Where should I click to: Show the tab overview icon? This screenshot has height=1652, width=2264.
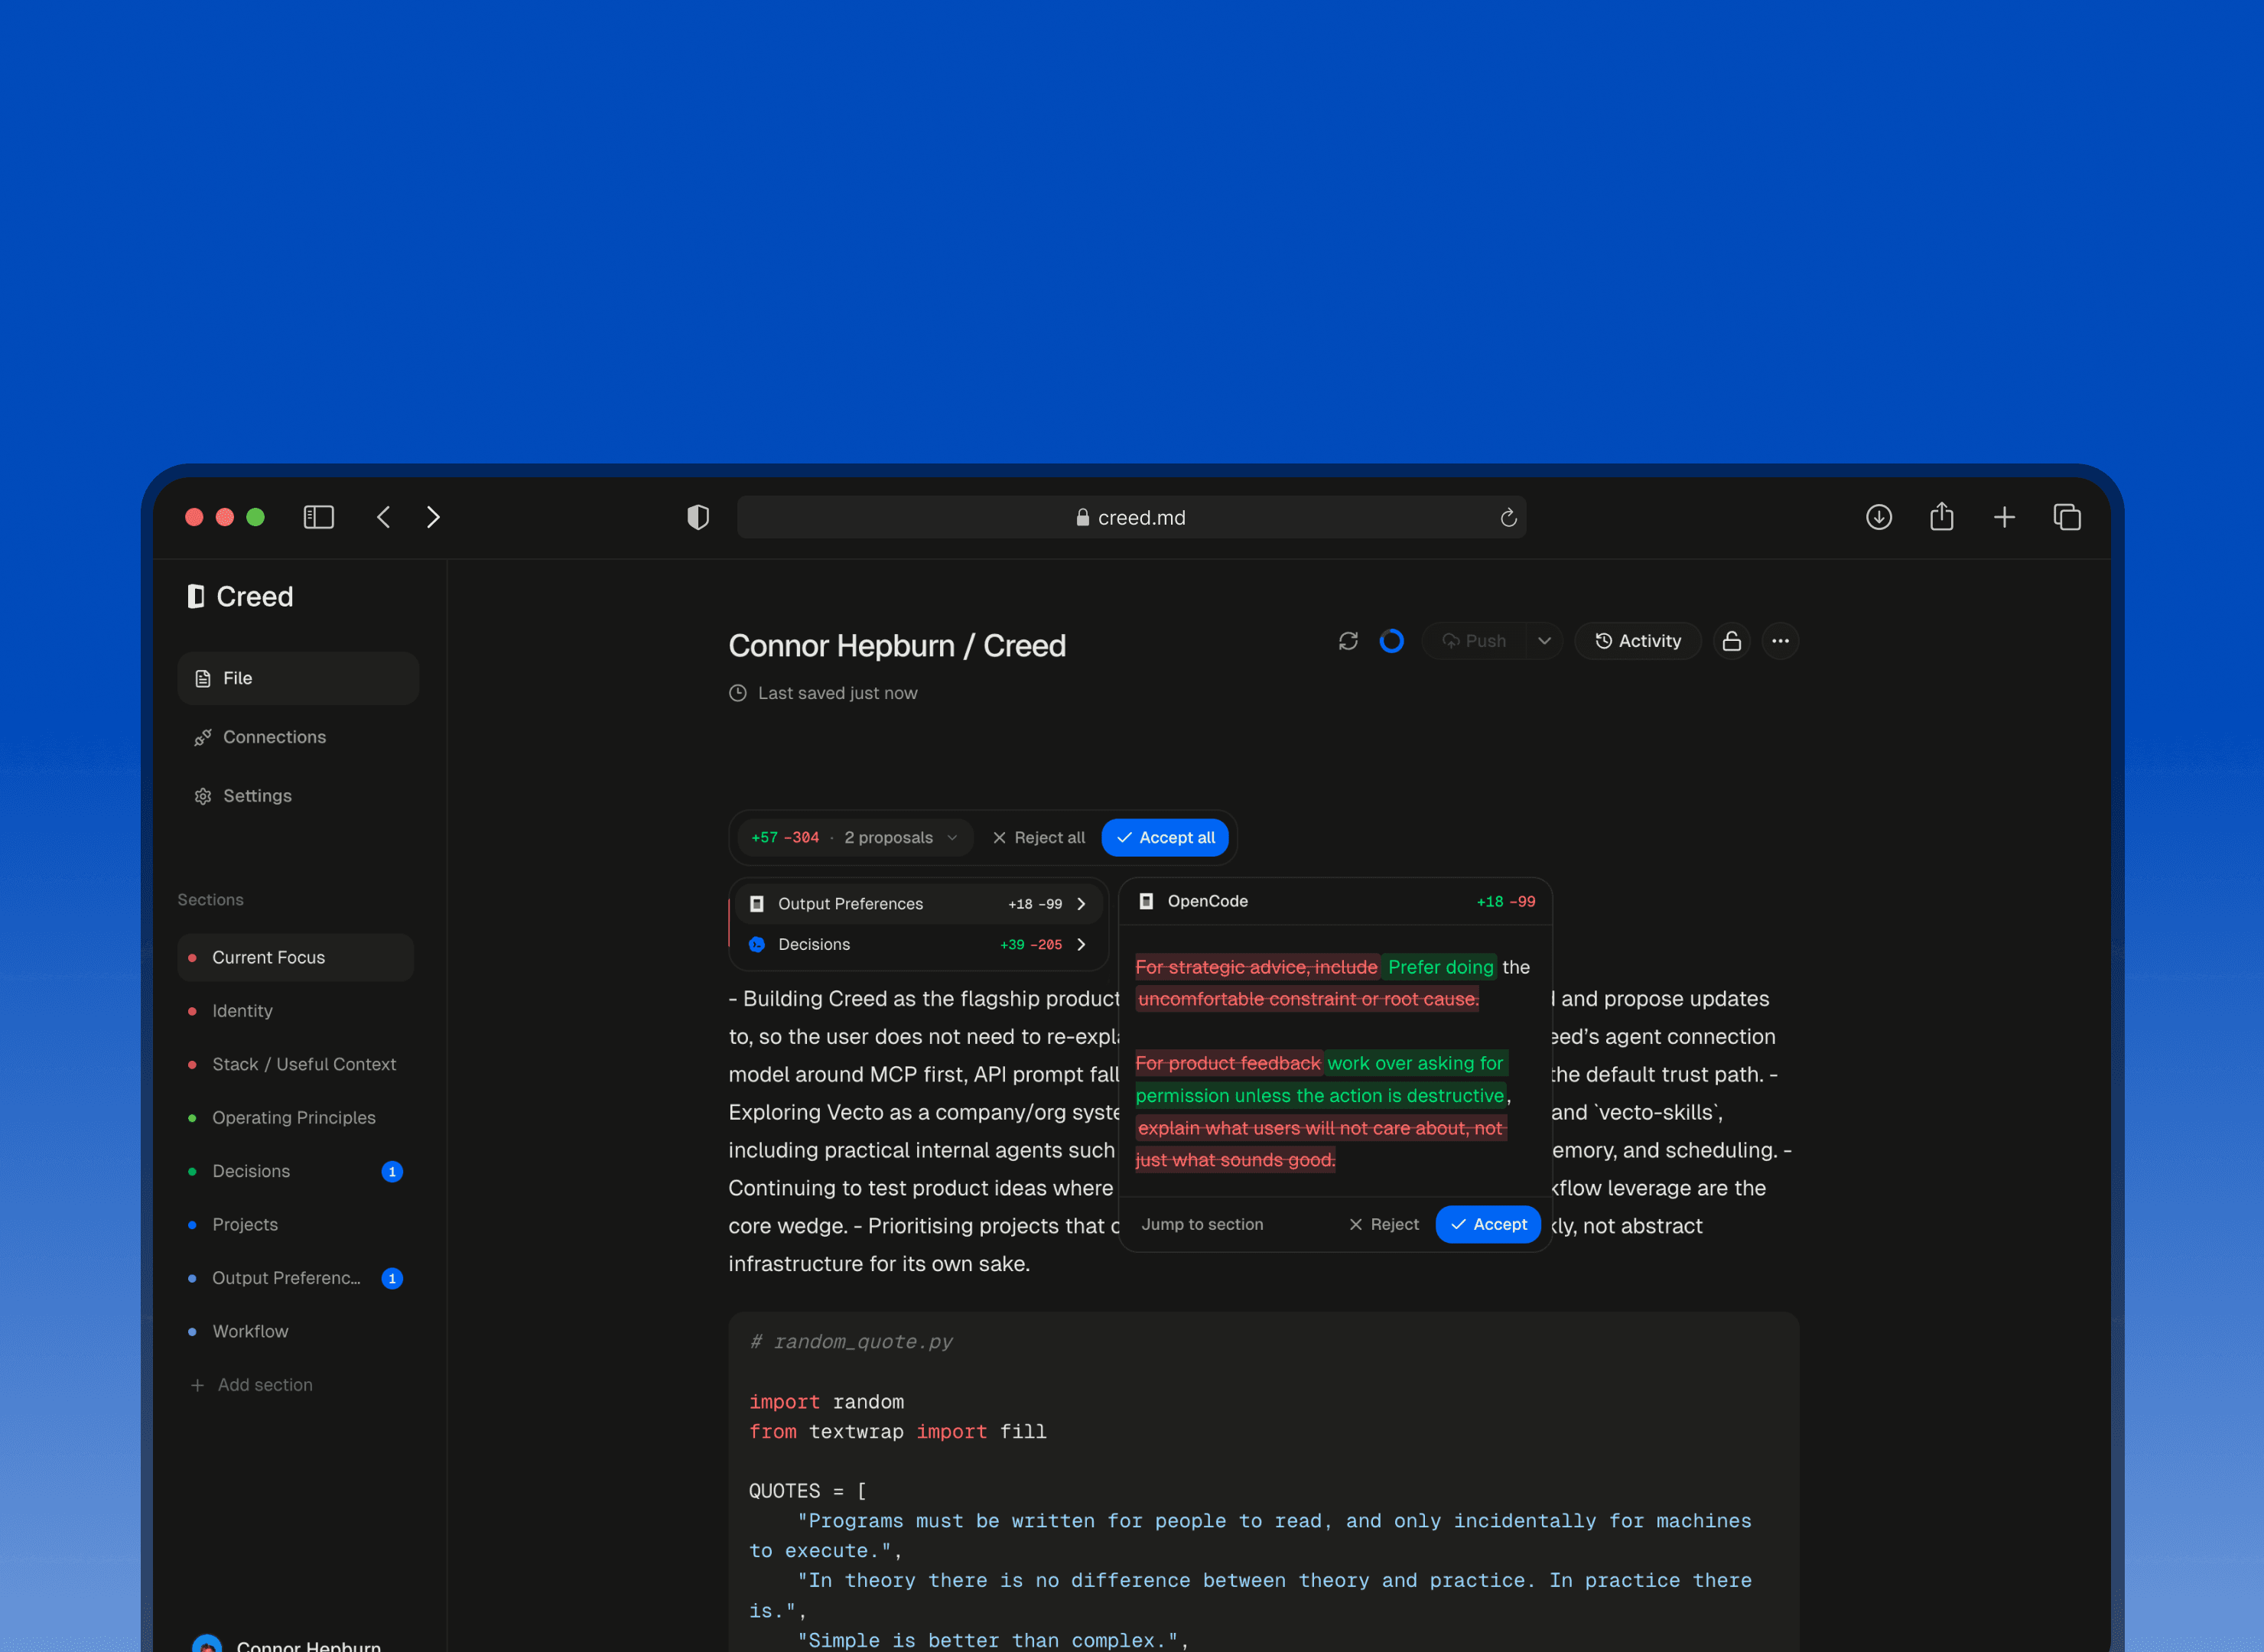(x=2067, y=517)
